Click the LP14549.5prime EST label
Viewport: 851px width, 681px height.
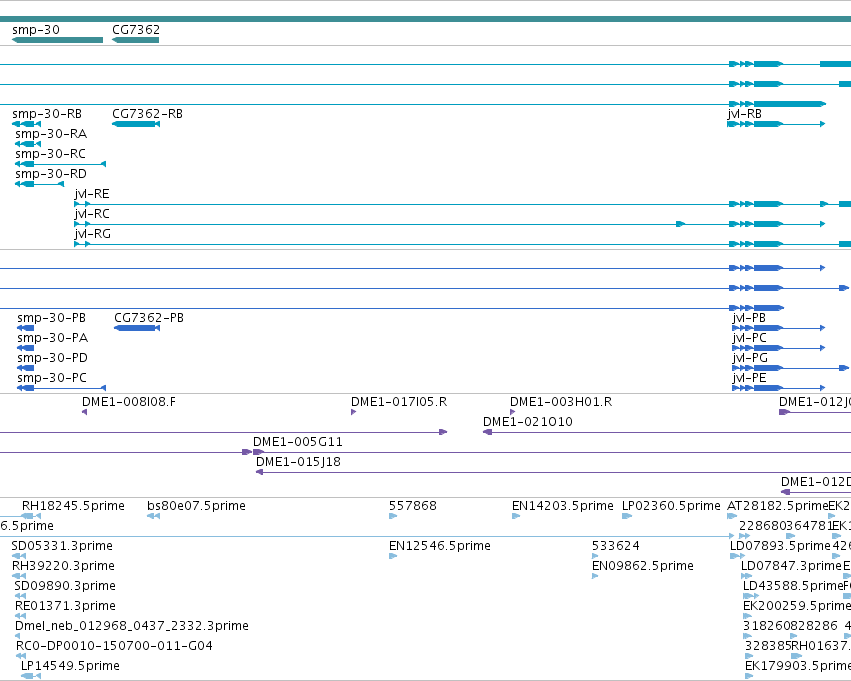(70, 666)
